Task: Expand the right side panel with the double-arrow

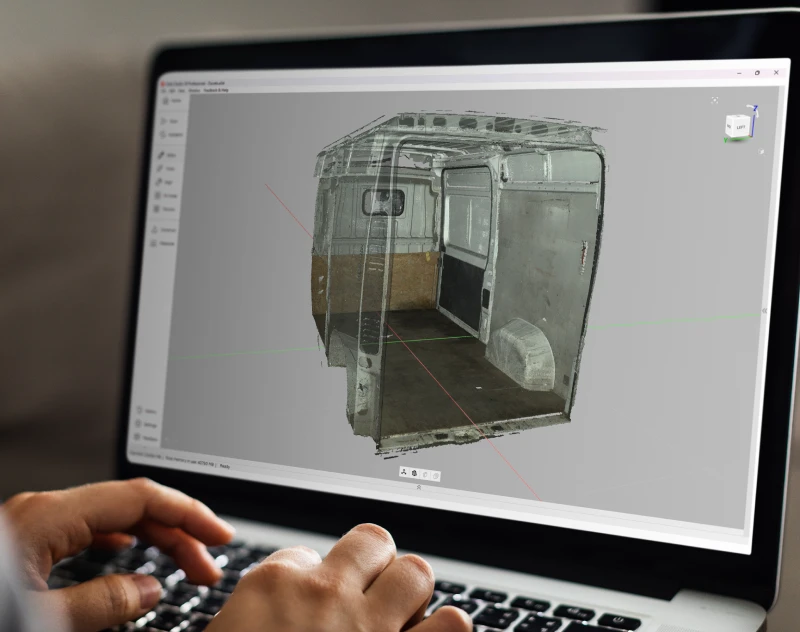Action: tap(764, 311)
